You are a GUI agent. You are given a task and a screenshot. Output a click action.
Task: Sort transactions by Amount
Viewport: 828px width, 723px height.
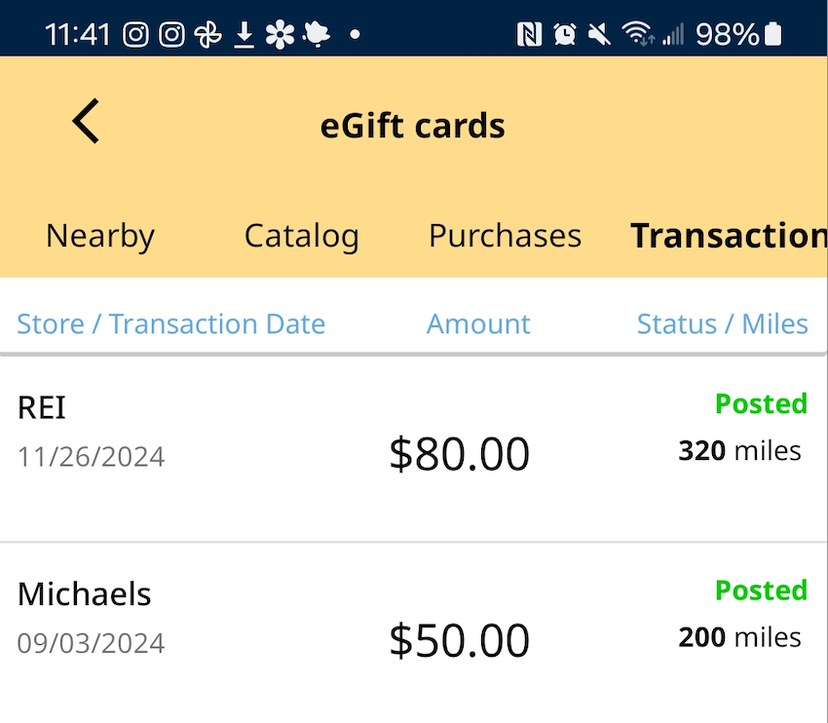point(478,323)
